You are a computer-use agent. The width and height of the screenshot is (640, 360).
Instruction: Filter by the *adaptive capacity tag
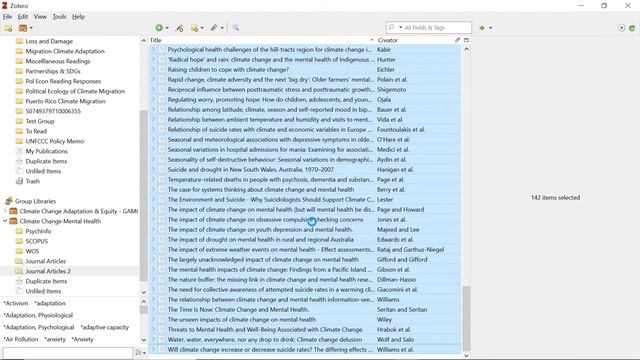(104, 327)
